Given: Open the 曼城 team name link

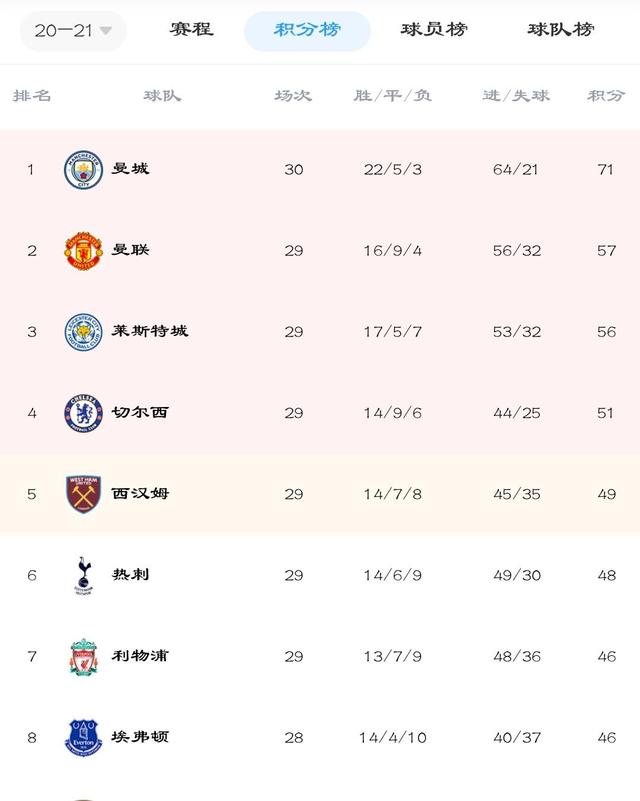Looking at the screenshot, I should pyautogui.click(x=130, y=169).
